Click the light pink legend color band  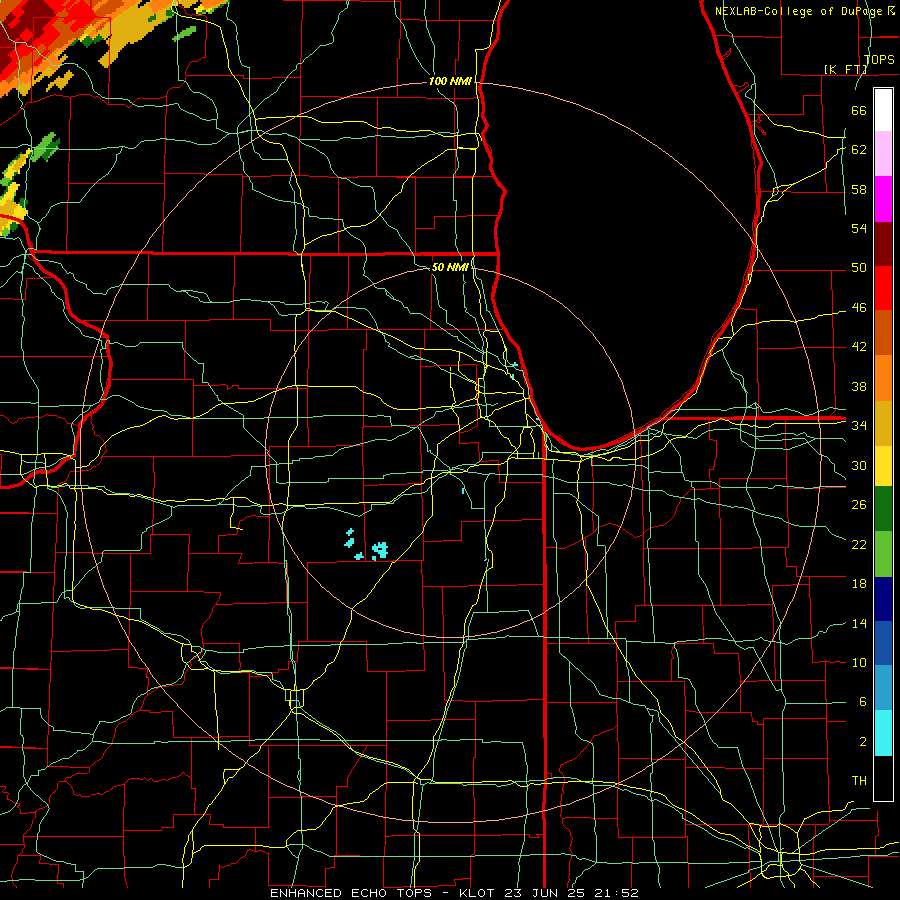(883, 153)
